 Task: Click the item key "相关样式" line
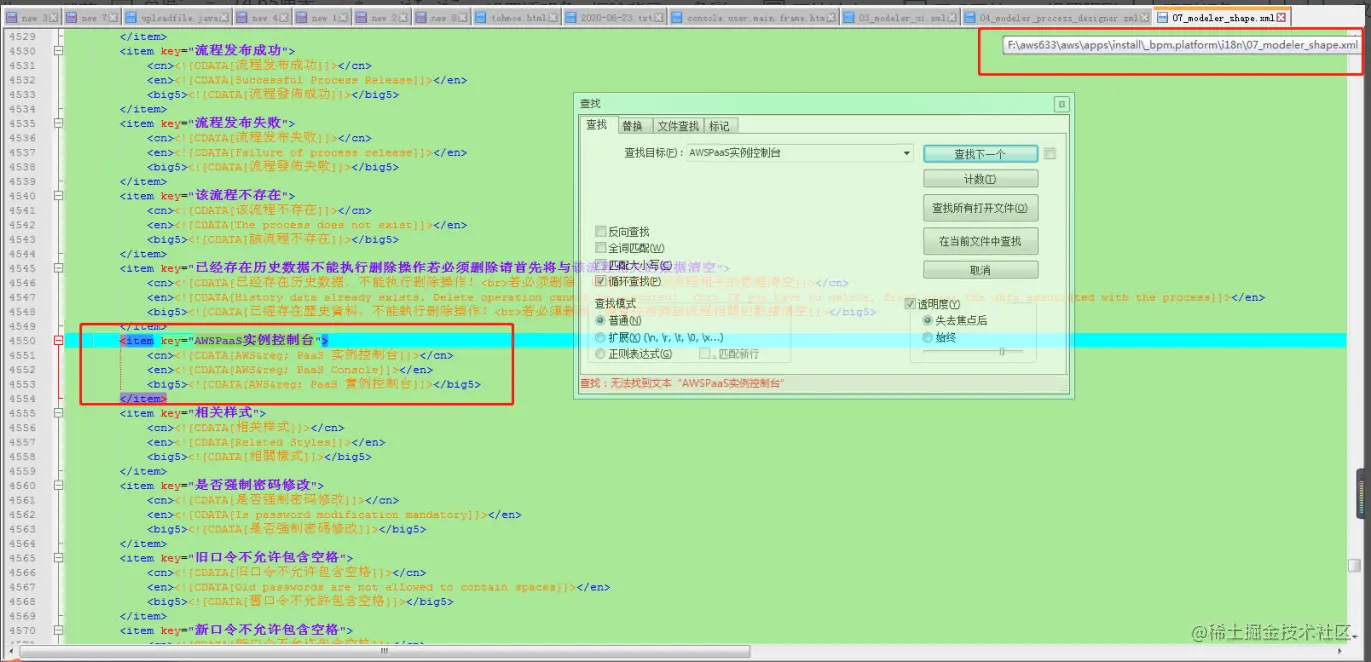tap(193, 413)
